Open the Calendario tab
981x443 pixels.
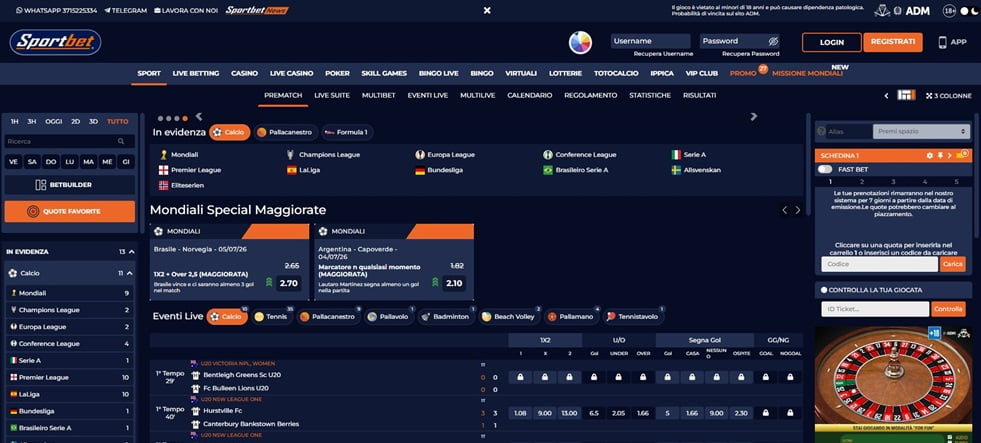pyautogui.click(x=529, y=96)
